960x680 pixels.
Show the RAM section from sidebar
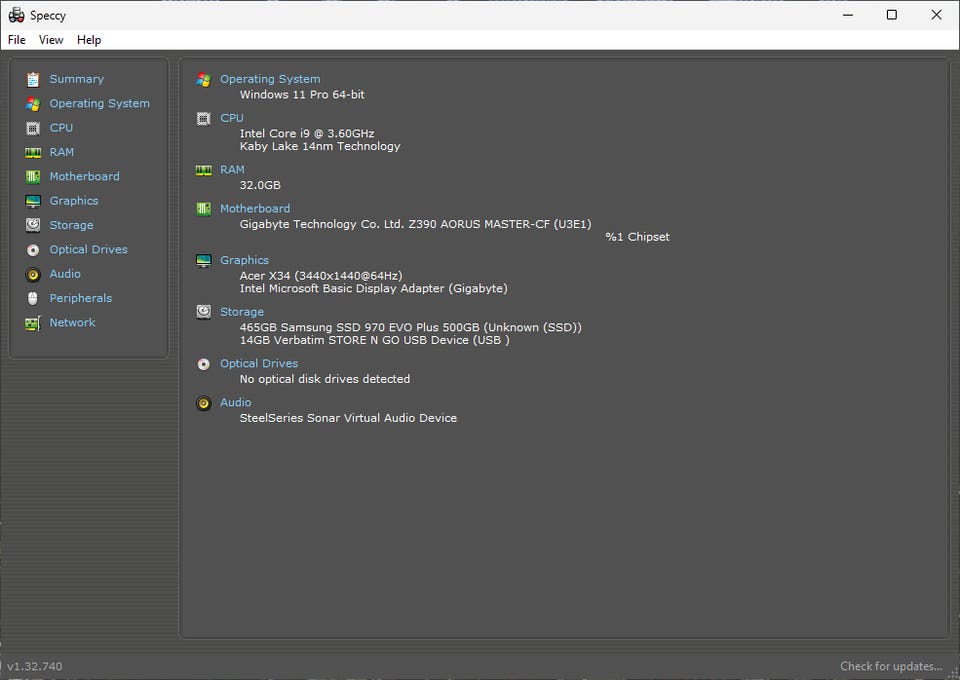(62, 152)
